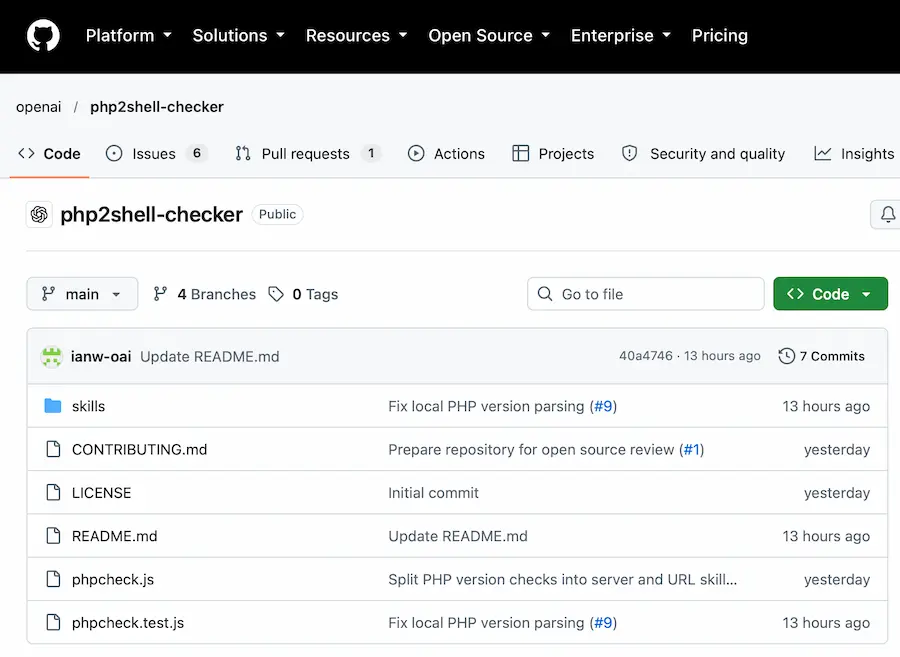The width and height of the screenshot is (900, 657).
Task: Click the skills folder icon
Action: (53, 406)
